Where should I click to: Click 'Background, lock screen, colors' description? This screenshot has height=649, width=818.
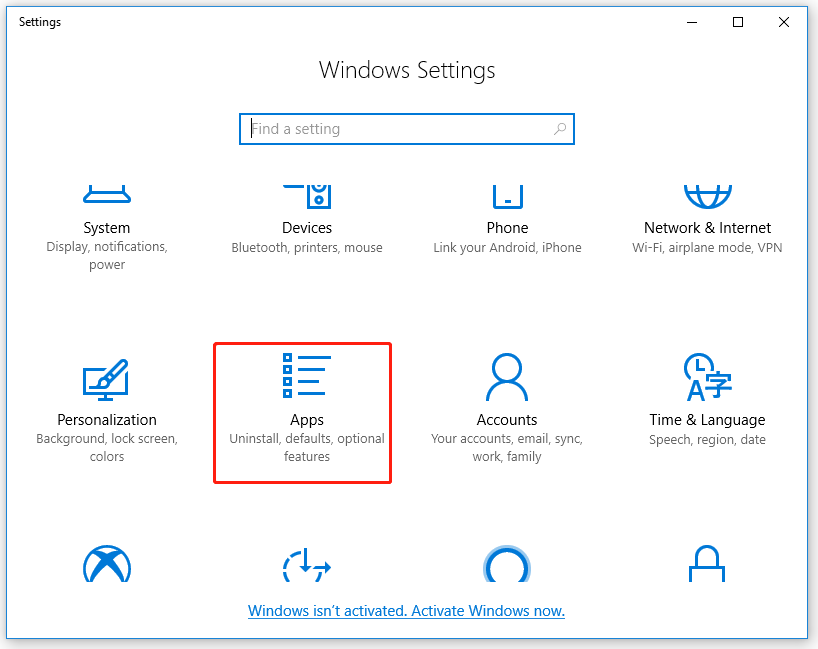(107, 448)
